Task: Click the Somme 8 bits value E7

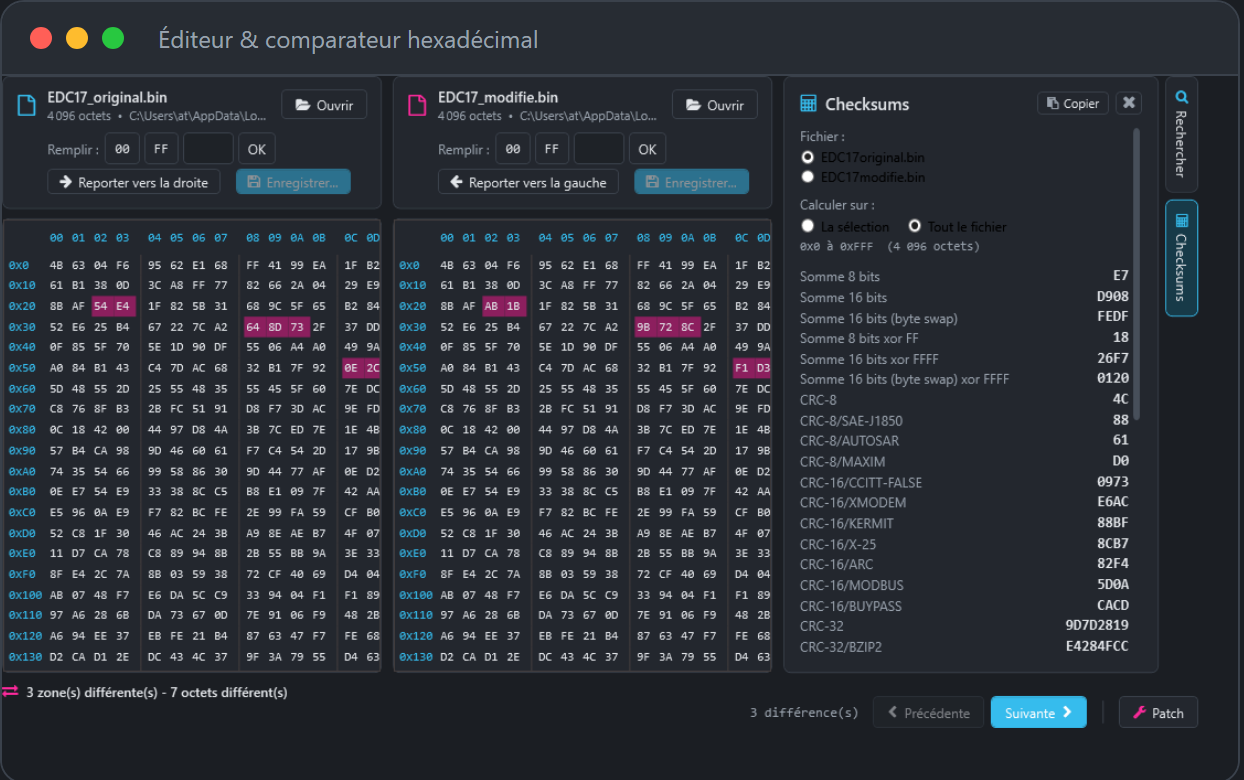Action: (x=1121, y=276)
